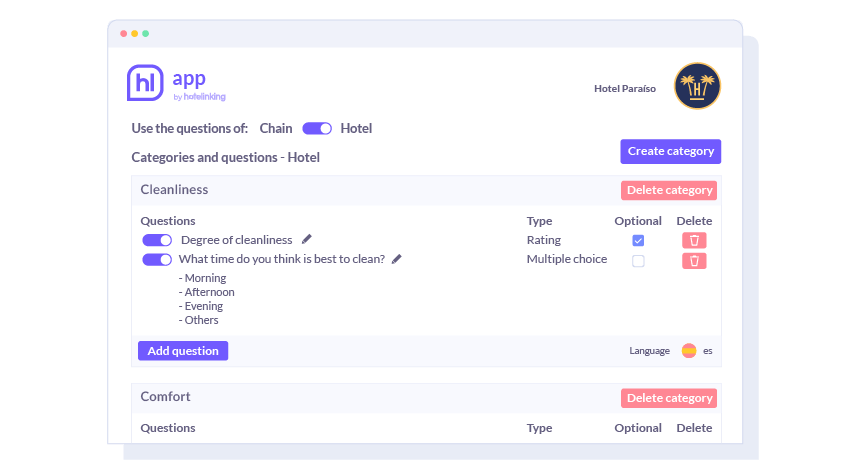Open the Hotel Paraíso avatar icon
Viewport: 850px width, 468px height.
[697, 87]
